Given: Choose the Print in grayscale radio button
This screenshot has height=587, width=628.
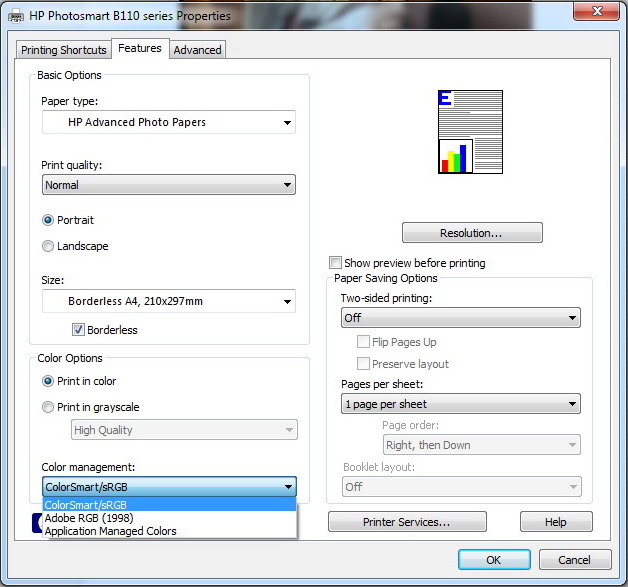Looking at the screenshot, I should point(48,407).
